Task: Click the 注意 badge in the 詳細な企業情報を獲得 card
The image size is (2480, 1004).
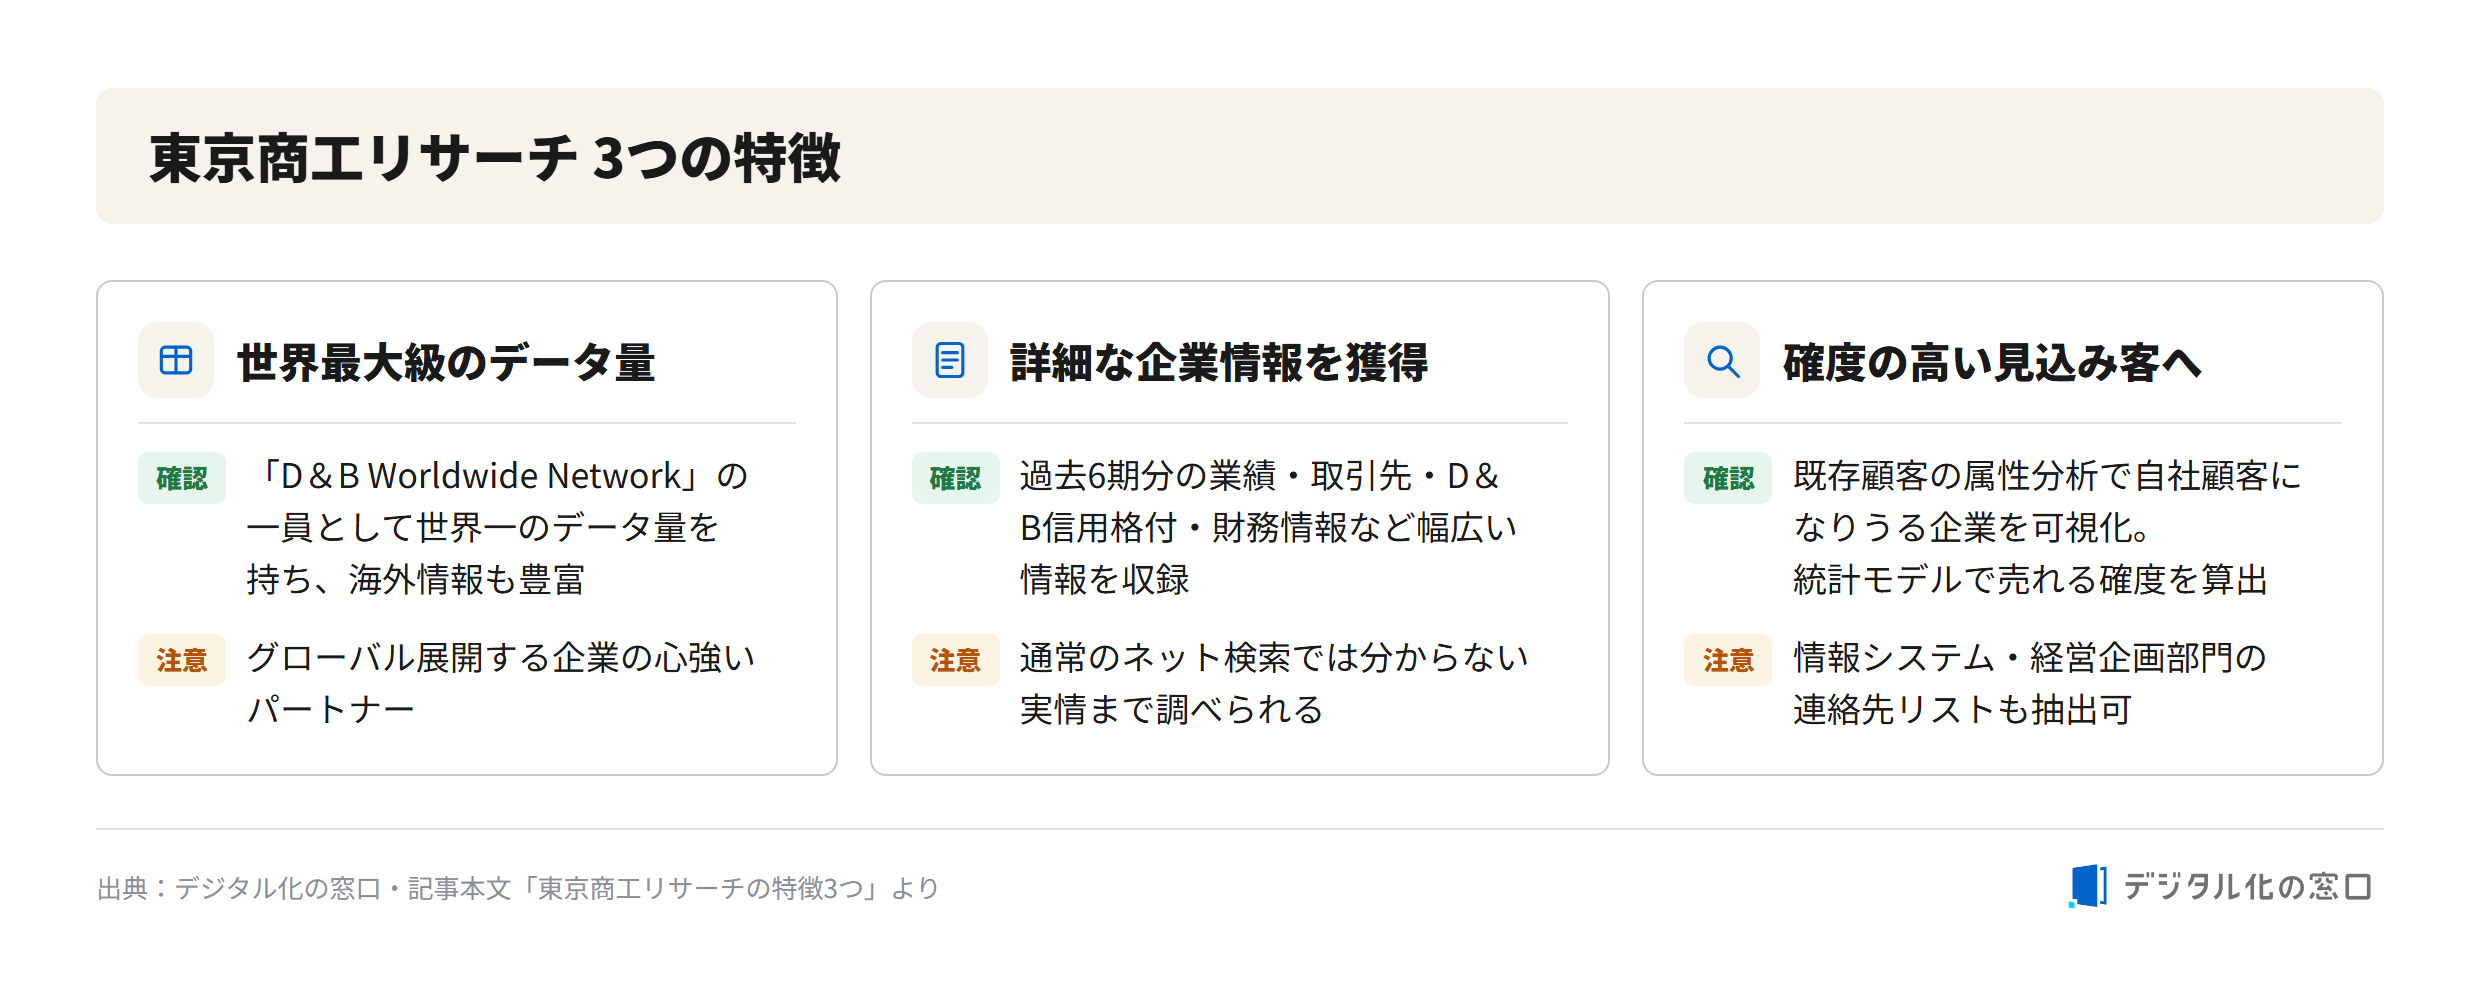Action: tap(956, 660)
